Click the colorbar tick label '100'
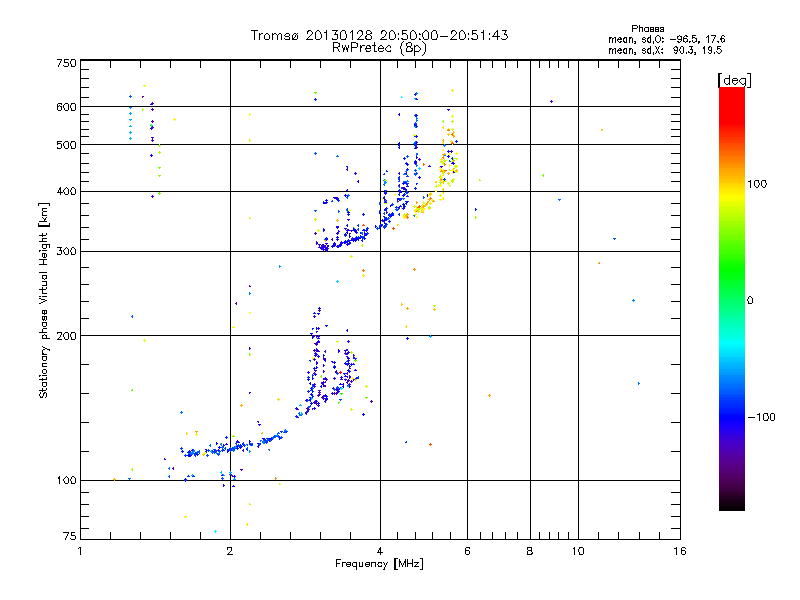 [757, 184]
